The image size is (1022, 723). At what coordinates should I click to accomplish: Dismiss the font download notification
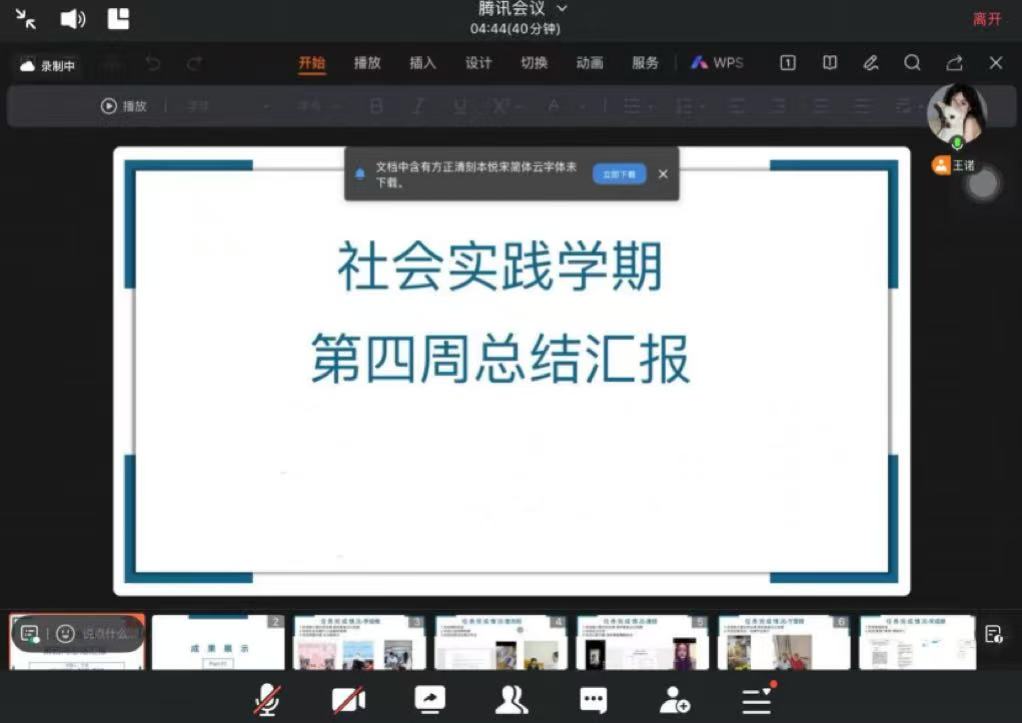click(x=662, y=174)
